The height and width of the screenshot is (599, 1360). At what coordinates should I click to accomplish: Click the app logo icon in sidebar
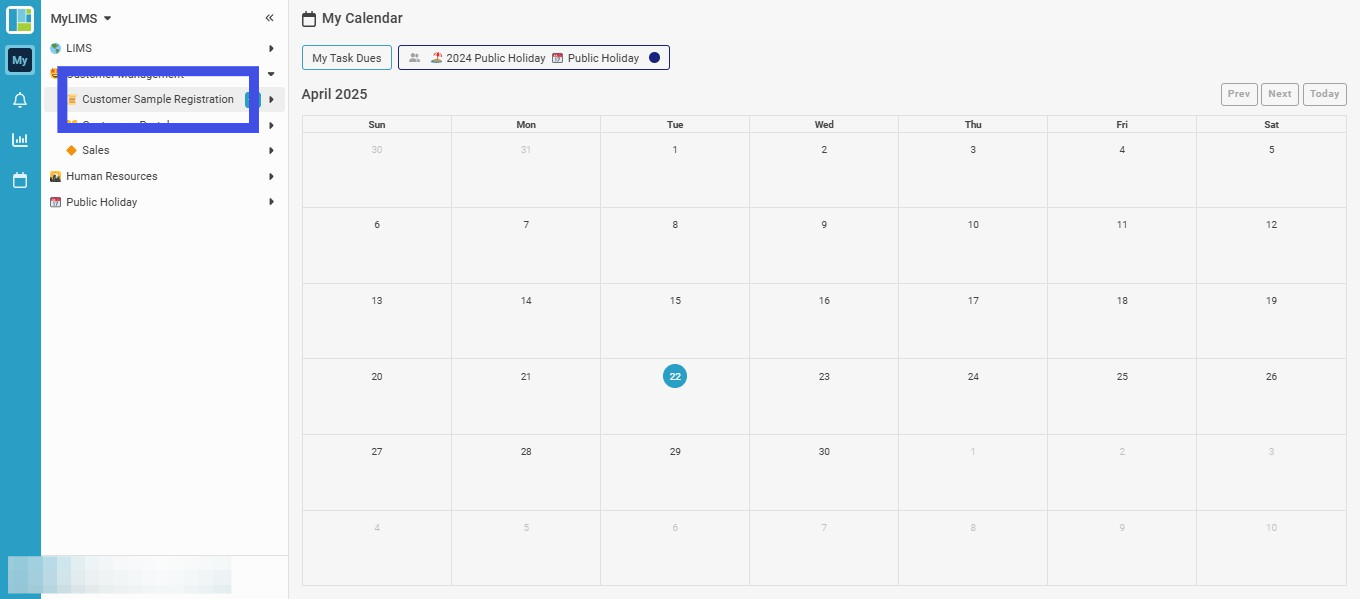tap(20, 19)
